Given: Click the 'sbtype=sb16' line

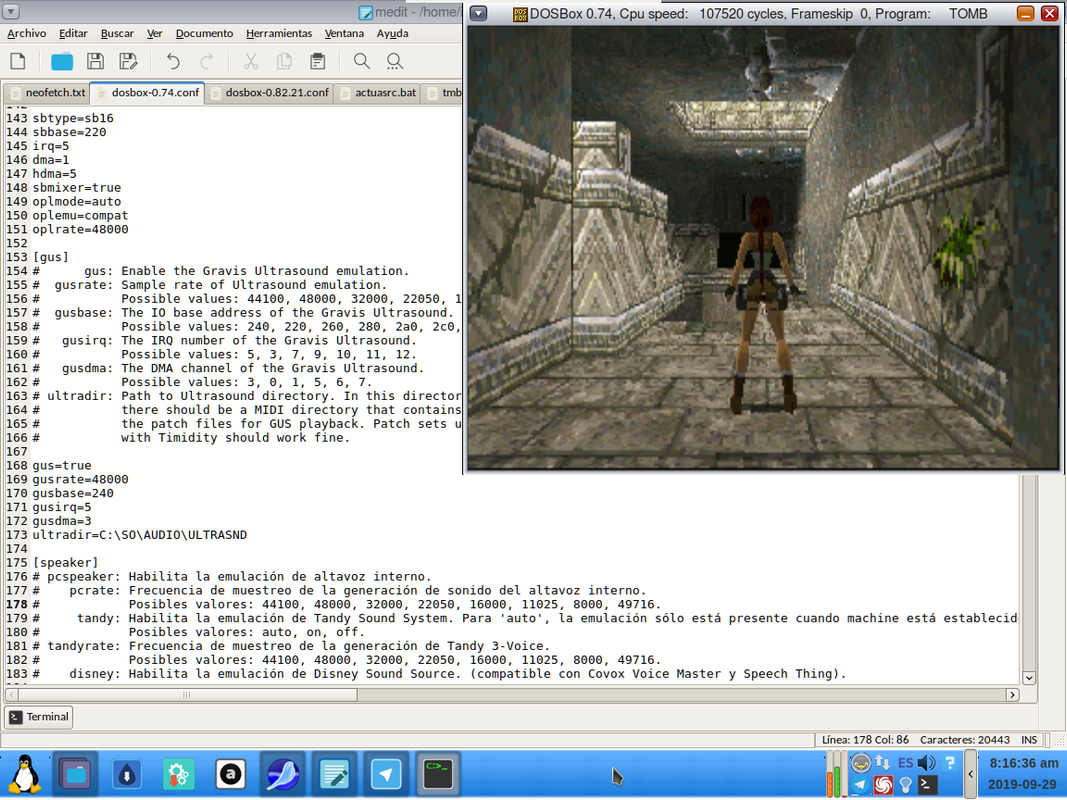Looking at the screenshot, I should point(73,118).
